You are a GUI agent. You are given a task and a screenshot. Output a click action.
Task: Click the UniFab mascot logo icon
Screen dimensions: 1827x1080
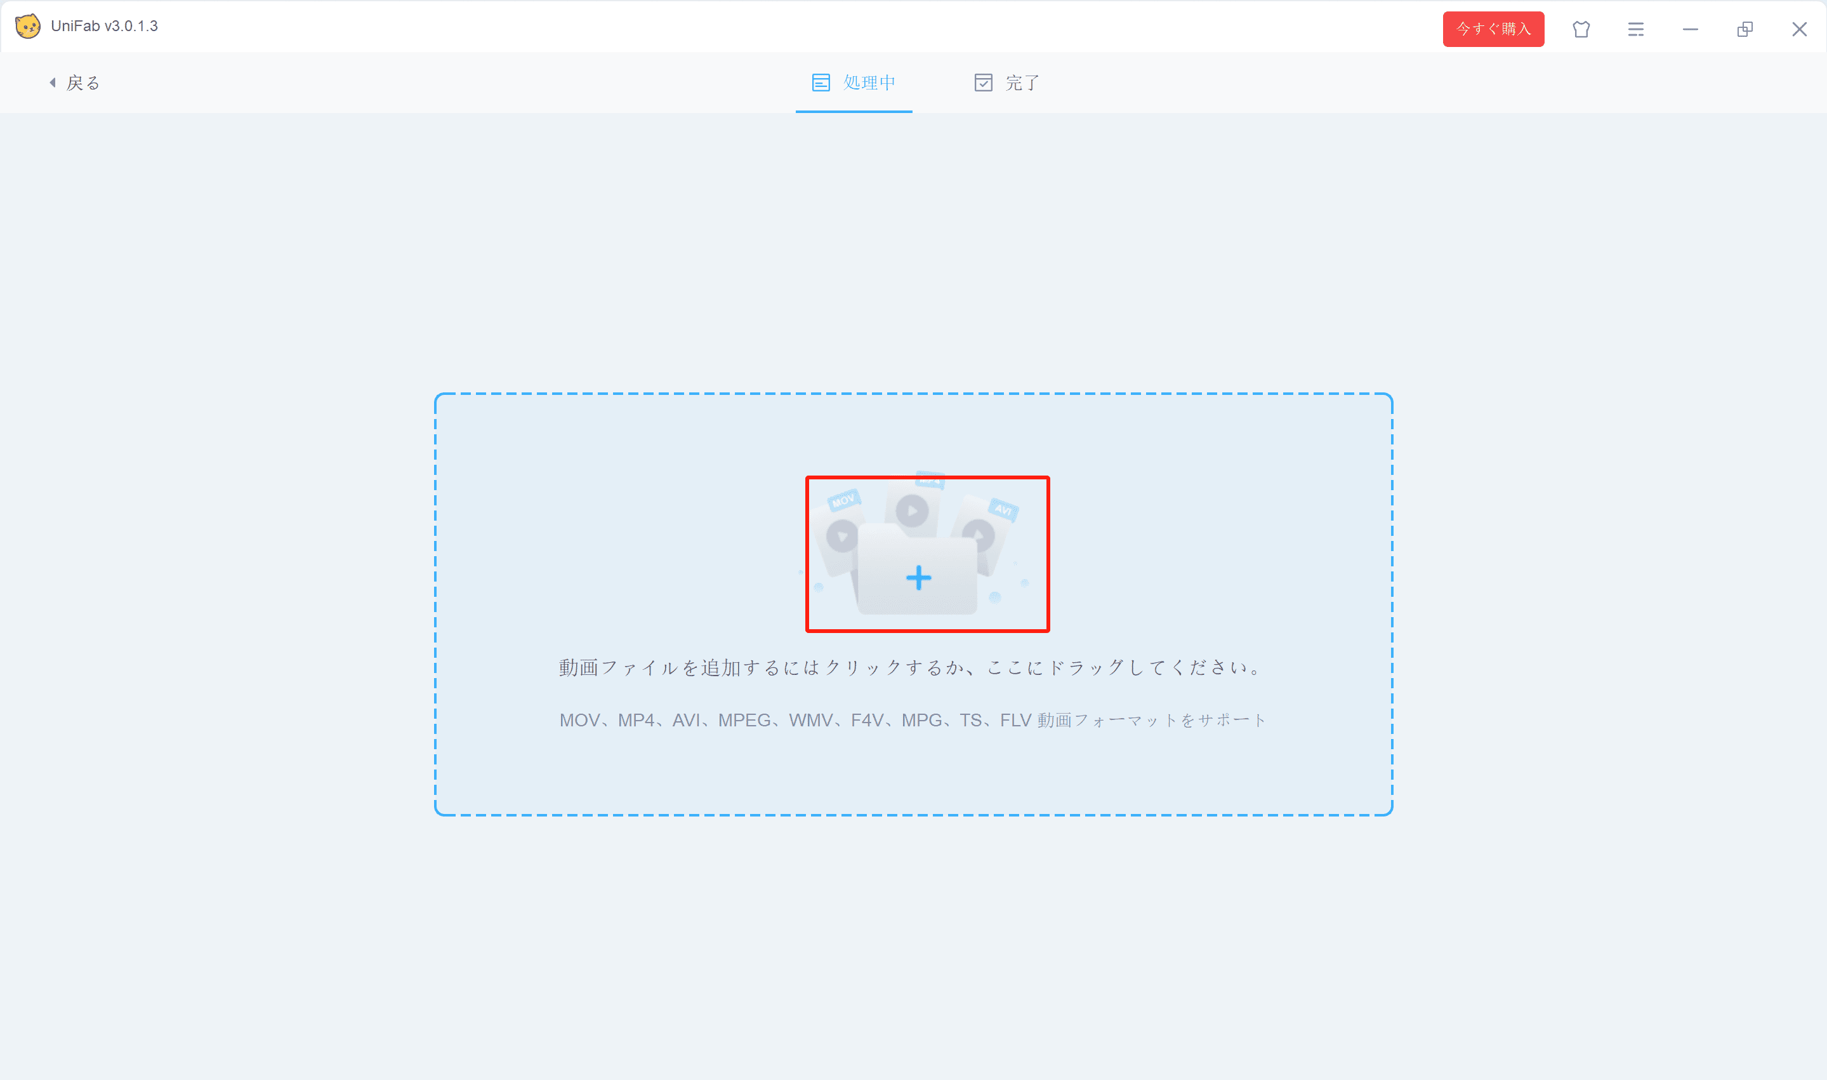(28, 26)
